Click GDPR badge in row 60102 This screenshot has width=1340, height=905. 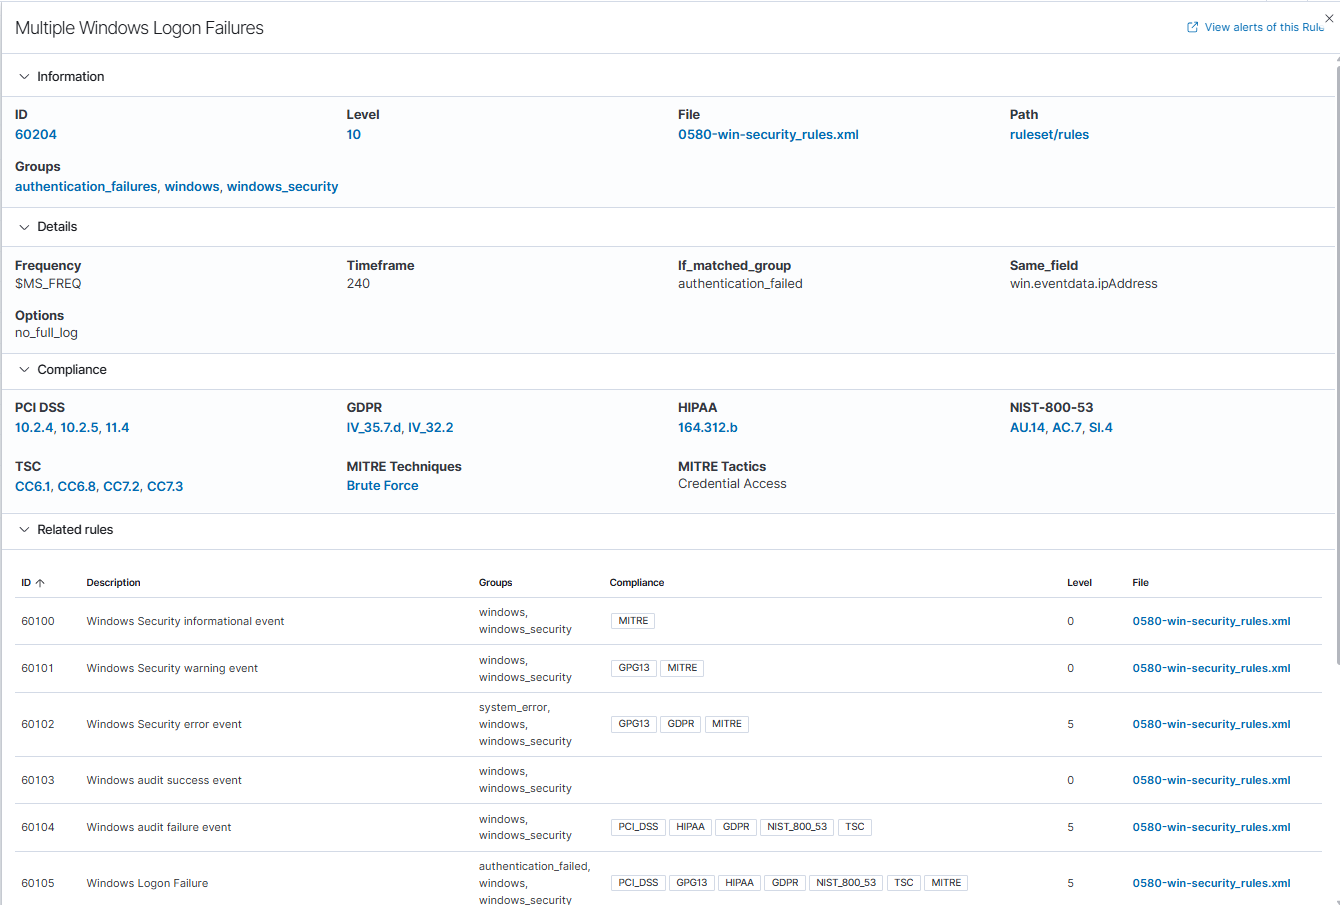(x=681, y=724)
